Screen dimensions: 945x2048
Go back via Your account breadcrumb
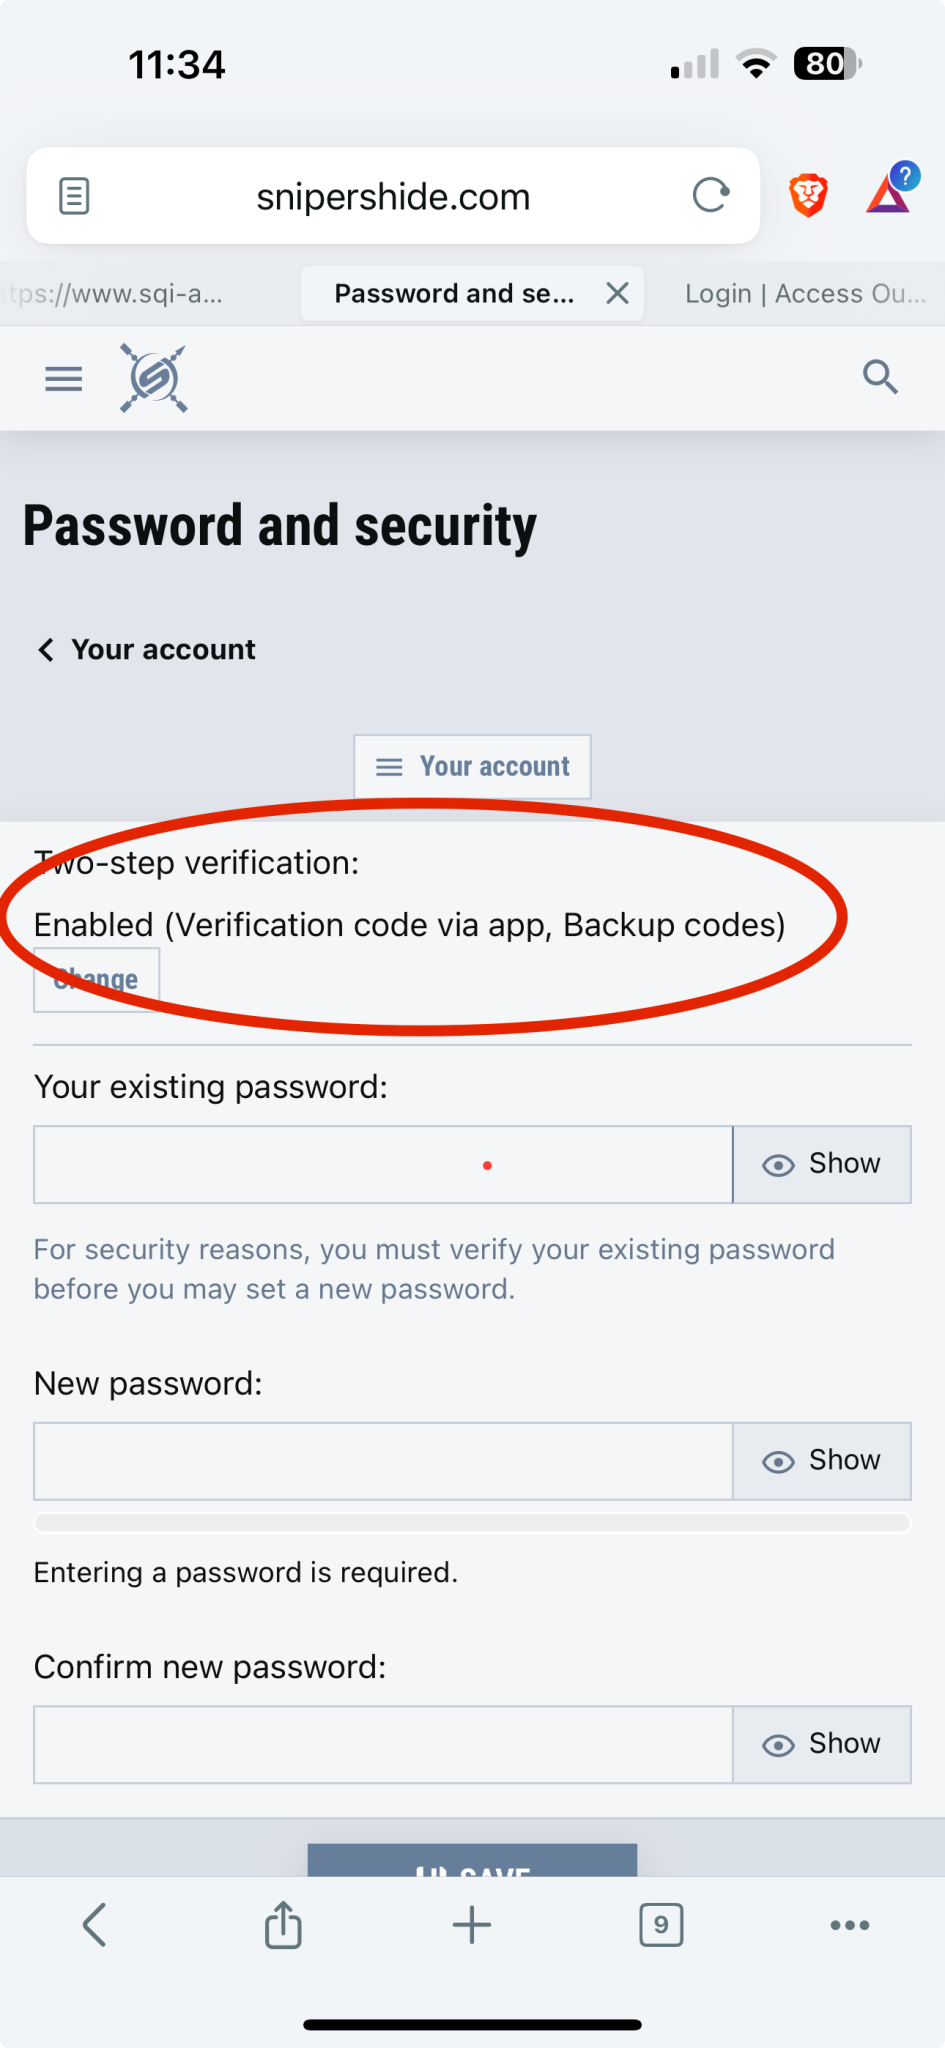point(146,650)
